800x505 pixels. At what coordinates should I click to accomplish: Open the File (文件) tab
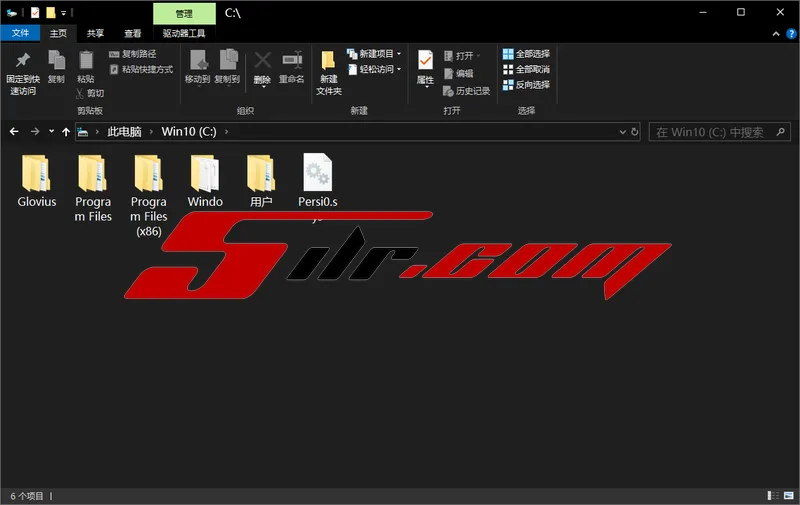(20, 33)
